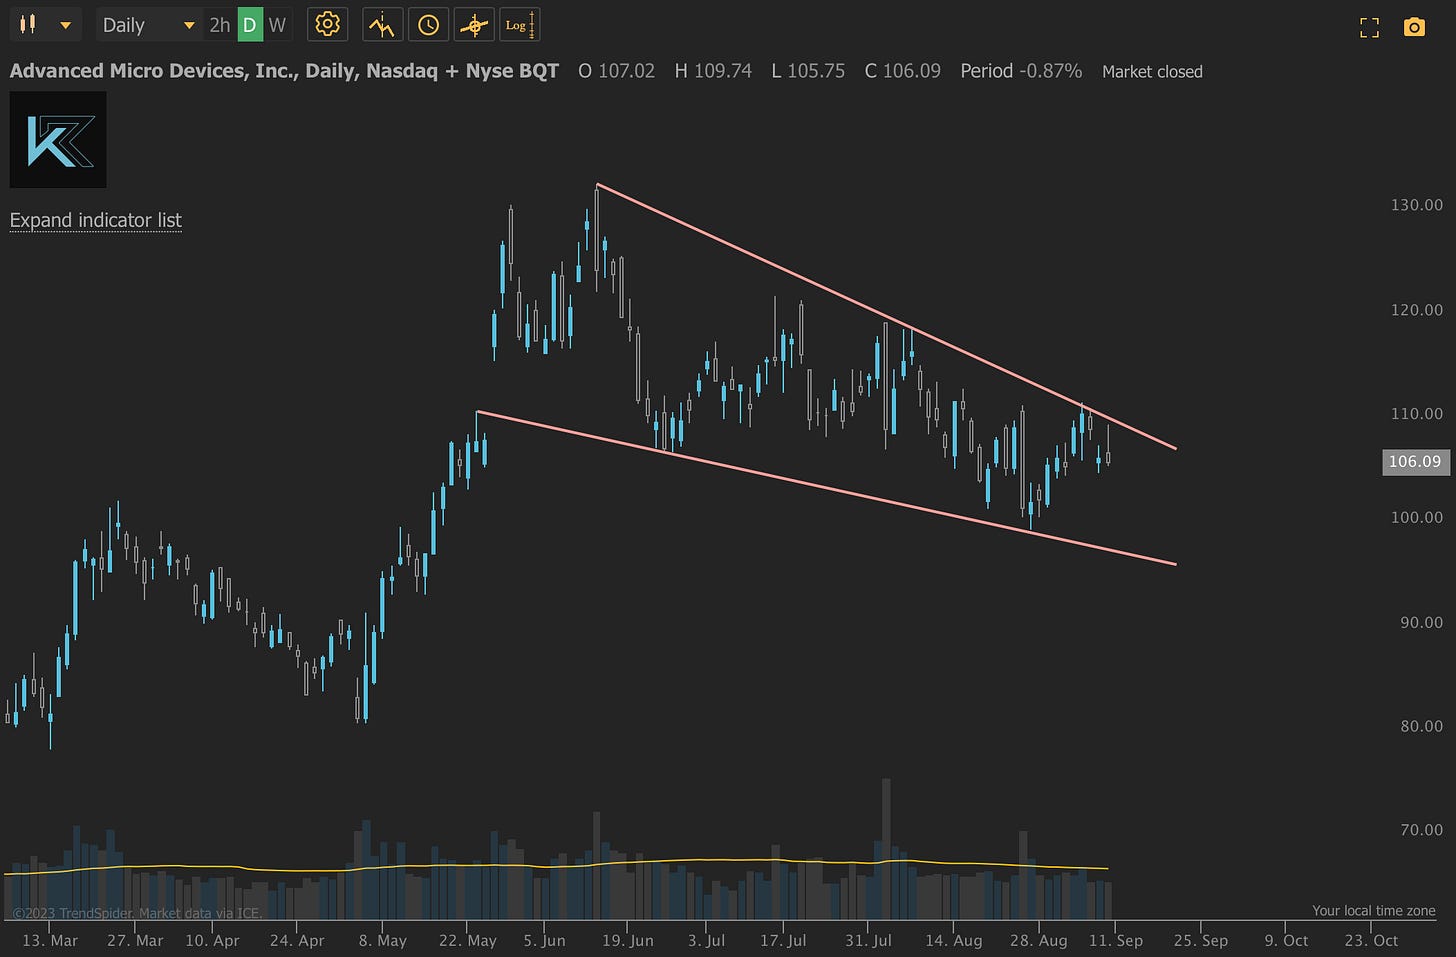The height and width of the screenshot is (957, 1456).
Task: Open the chart type dropdown arrow
Action: pyautogui.click(x=66, y=25)
